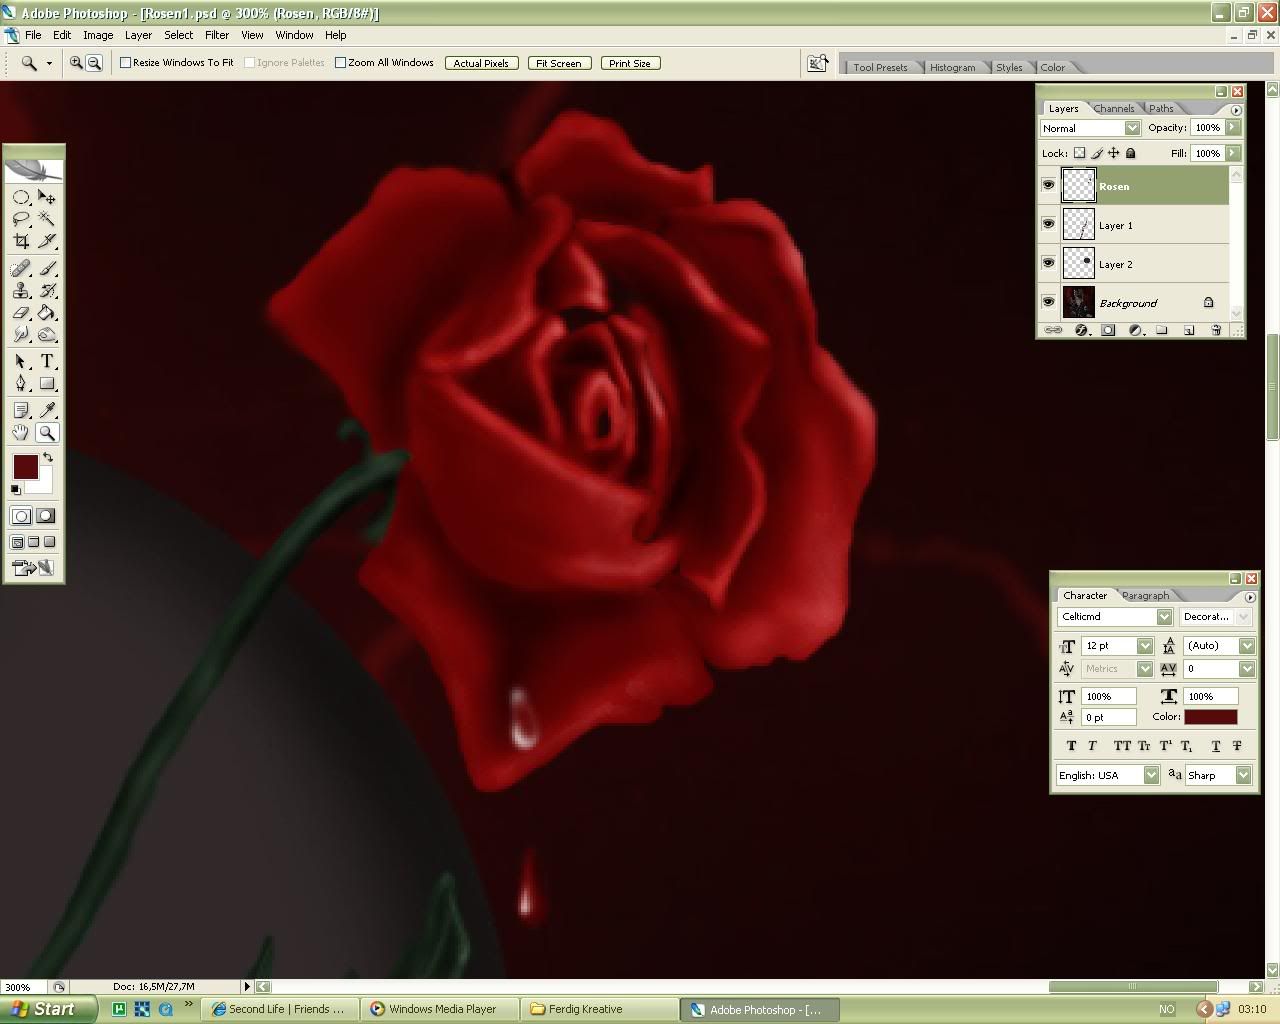Image resolution: width=1280 pixels, height=1024 pixels.
Task: Add a layer mask
Action: click(x=1108, y=330)
